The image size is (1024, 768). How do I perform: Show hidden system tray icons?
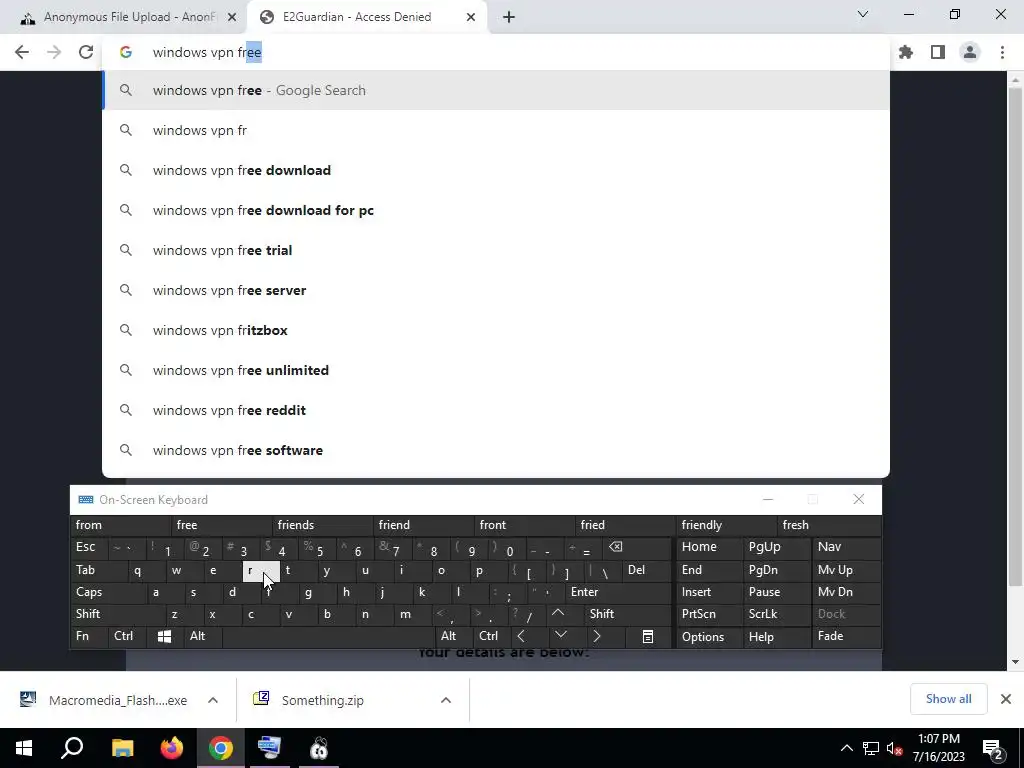click(x=846, y=748)
